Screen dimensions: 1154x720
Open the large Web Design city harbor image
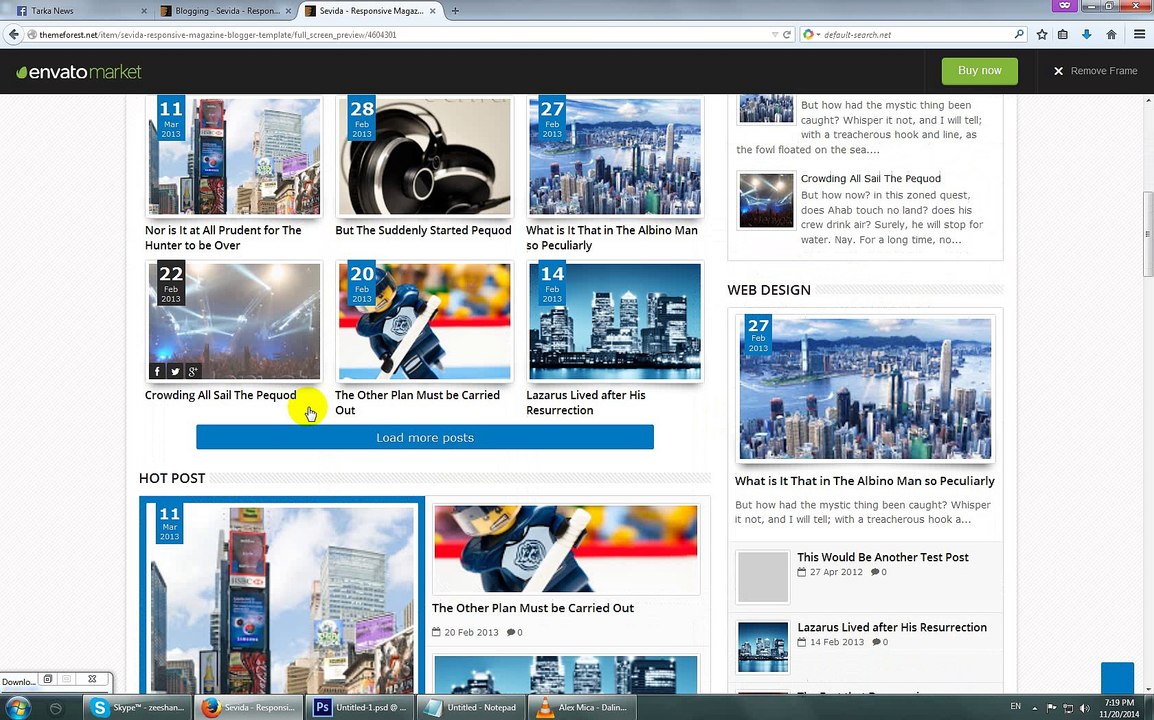[x=866, y=389]
